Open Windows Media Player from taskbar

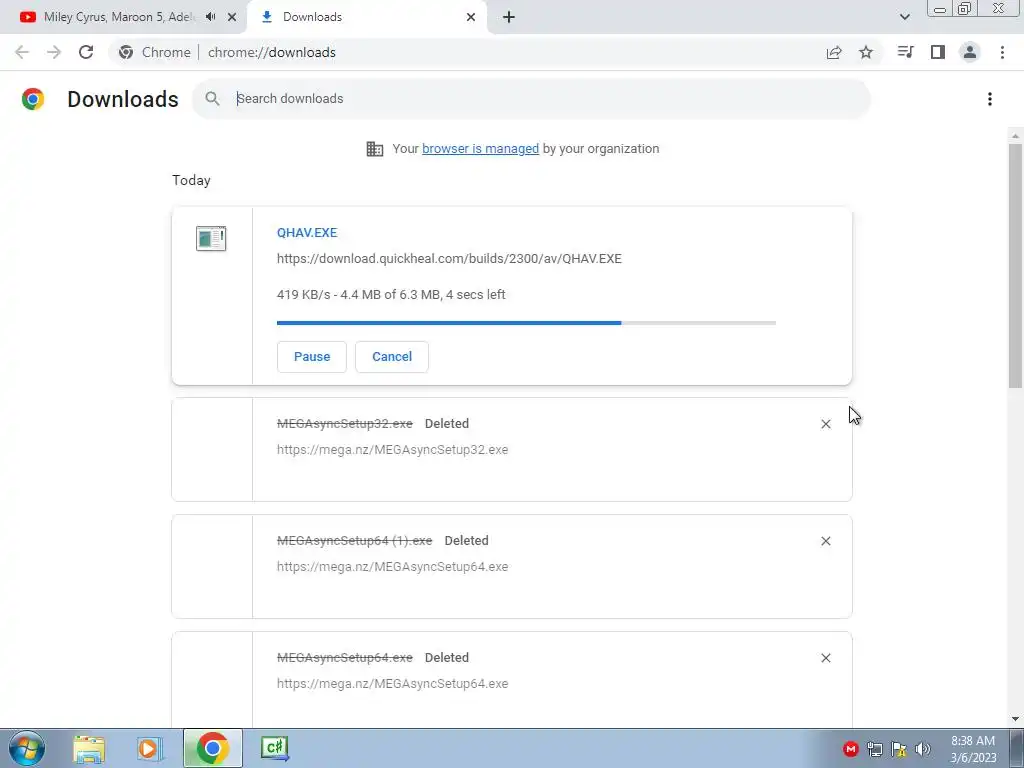(x=149, y=748)
